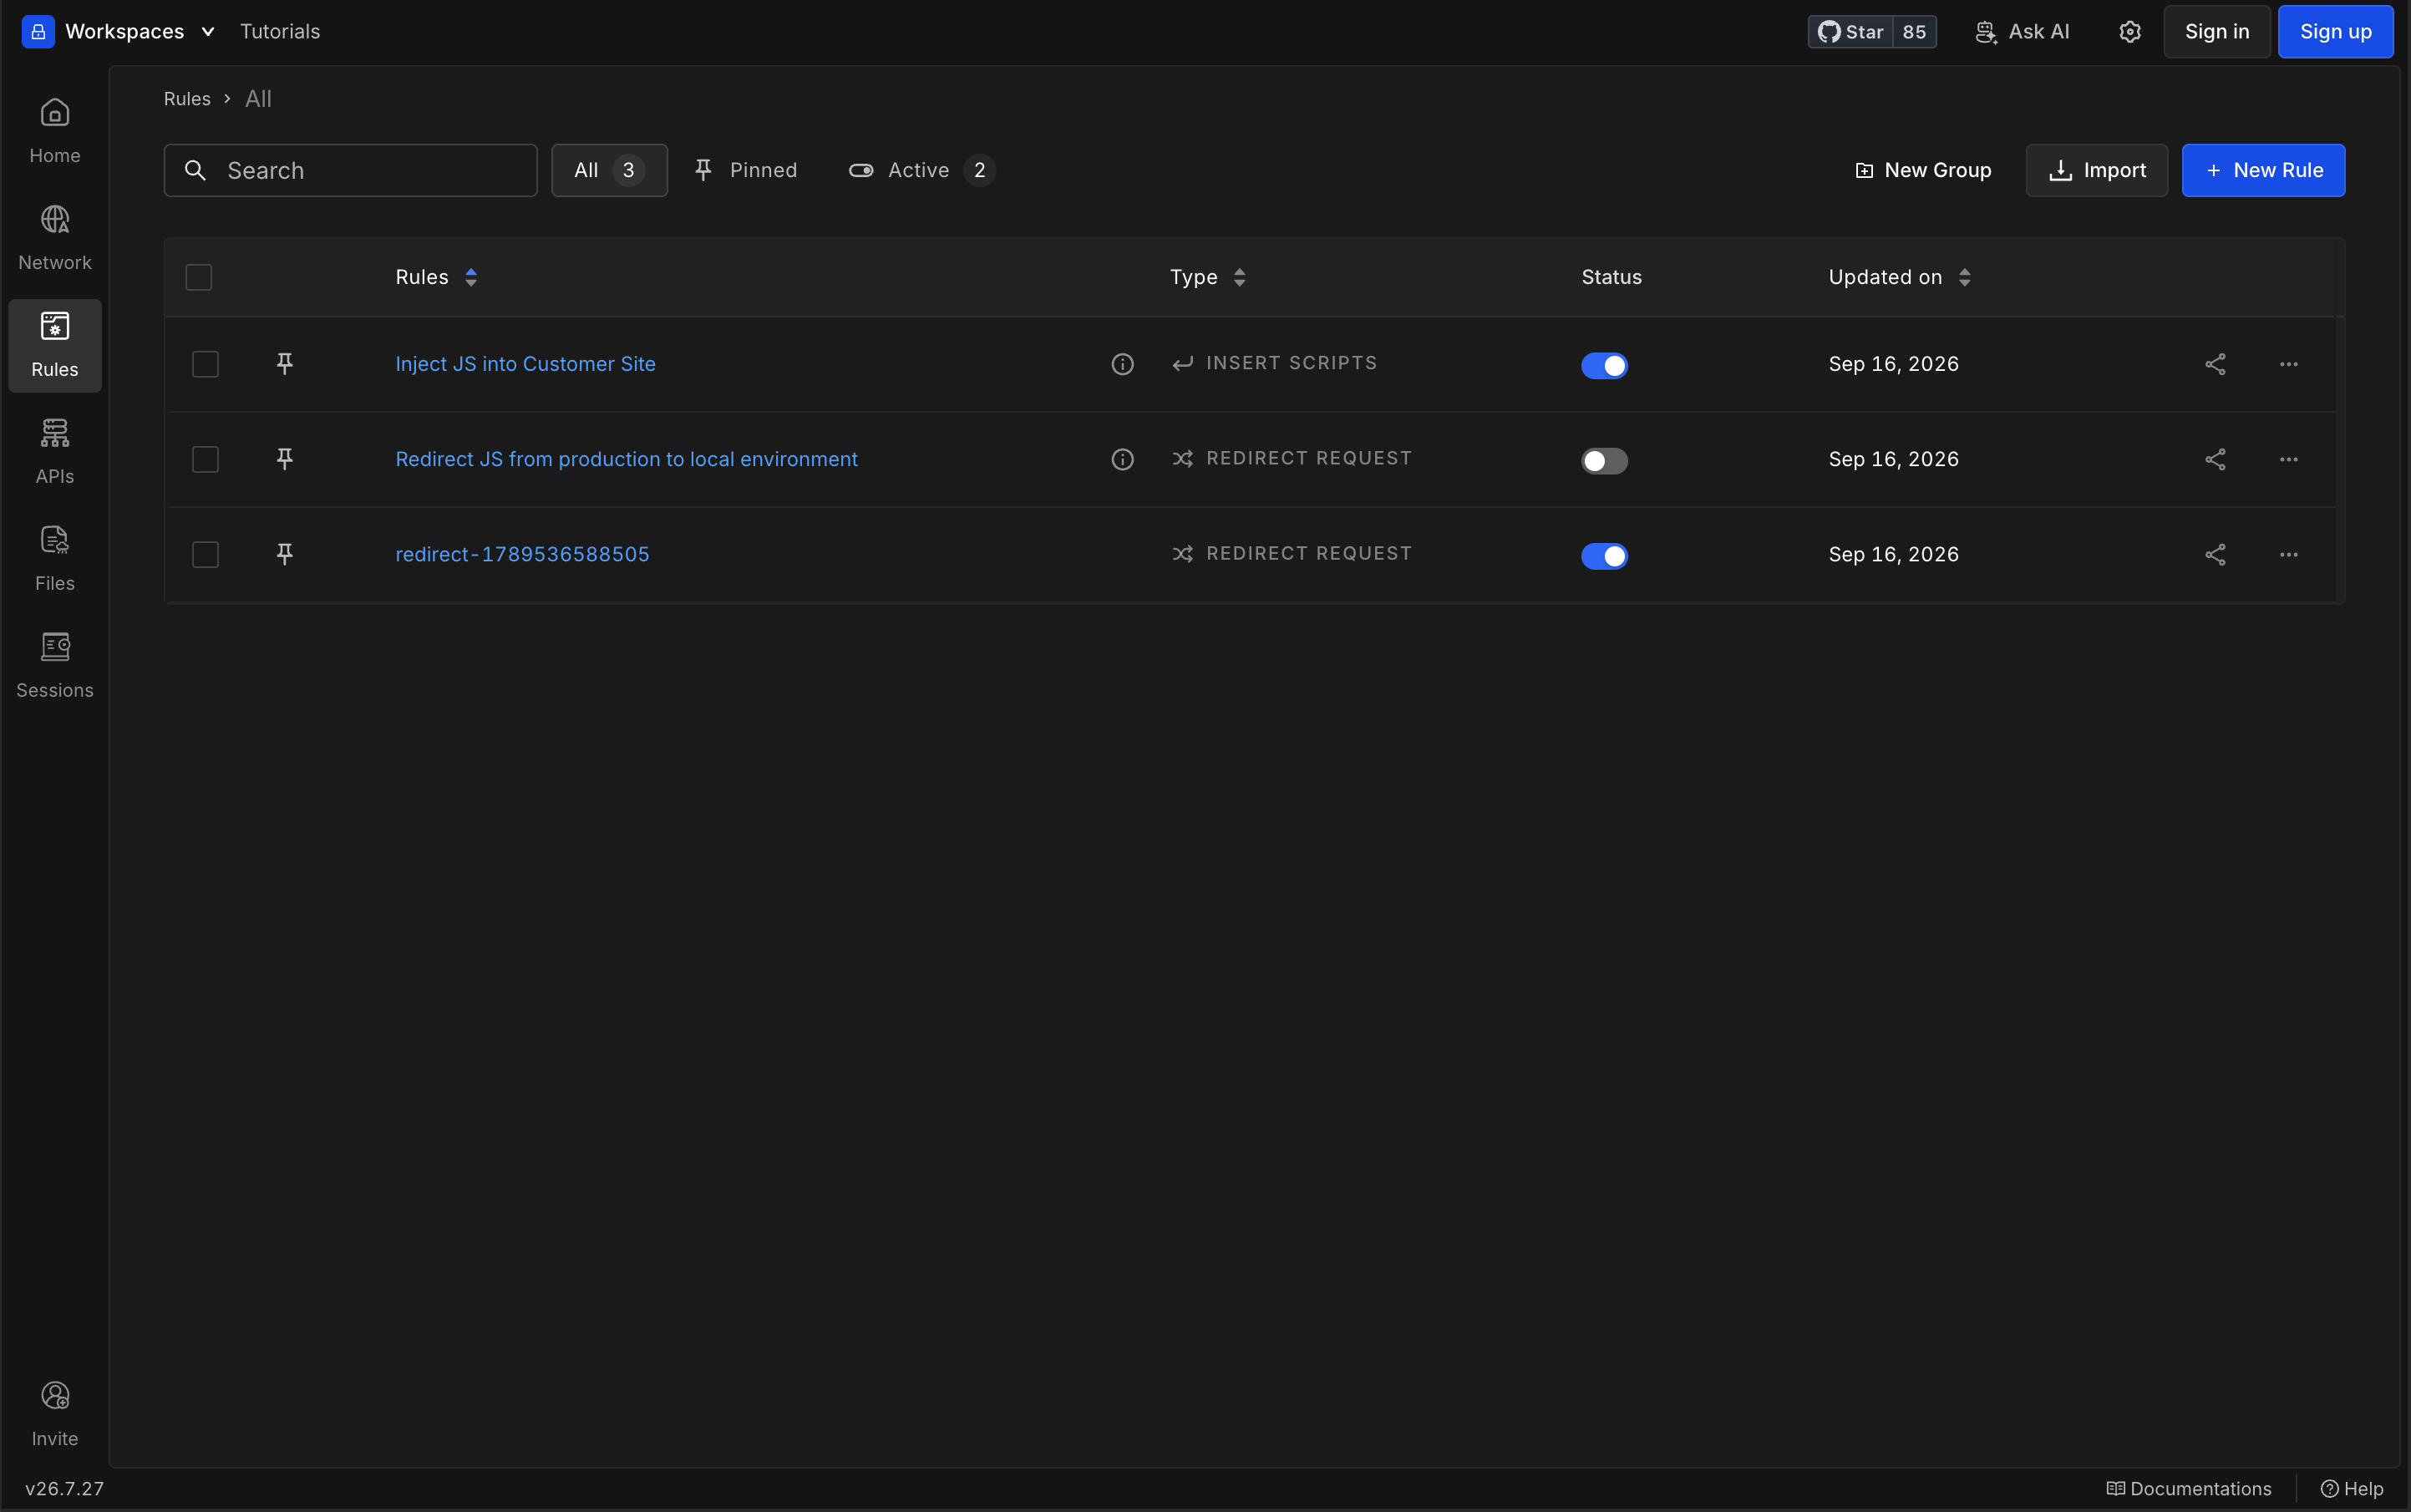Open the Tutorials menu item

click(x=280, y=32)
